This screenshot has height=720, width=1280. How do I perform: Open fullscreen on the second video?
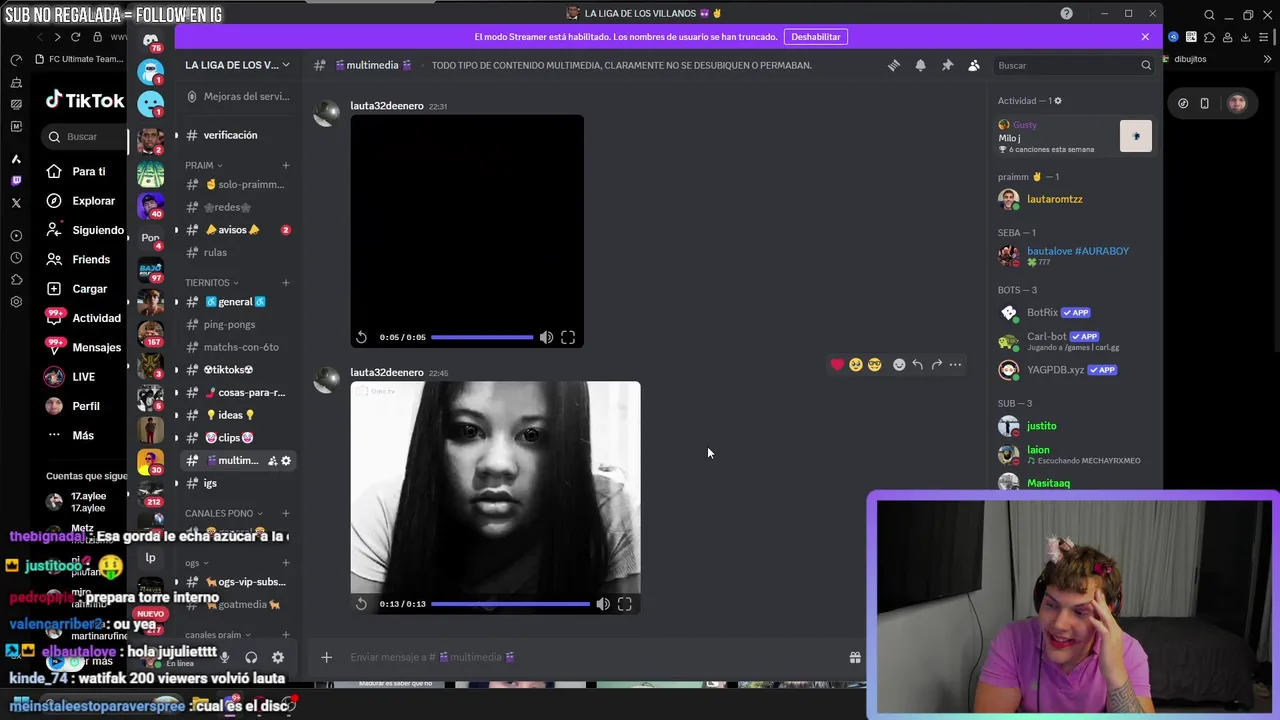(625, 604)
